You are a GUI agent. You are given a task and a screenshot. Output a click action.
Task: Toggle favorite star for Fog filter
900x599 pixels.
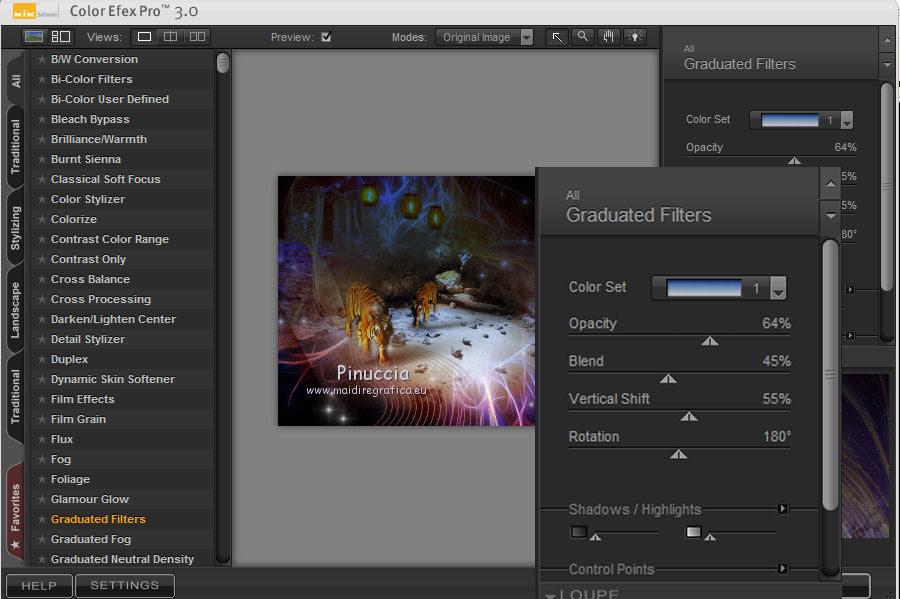pos(41,459)
